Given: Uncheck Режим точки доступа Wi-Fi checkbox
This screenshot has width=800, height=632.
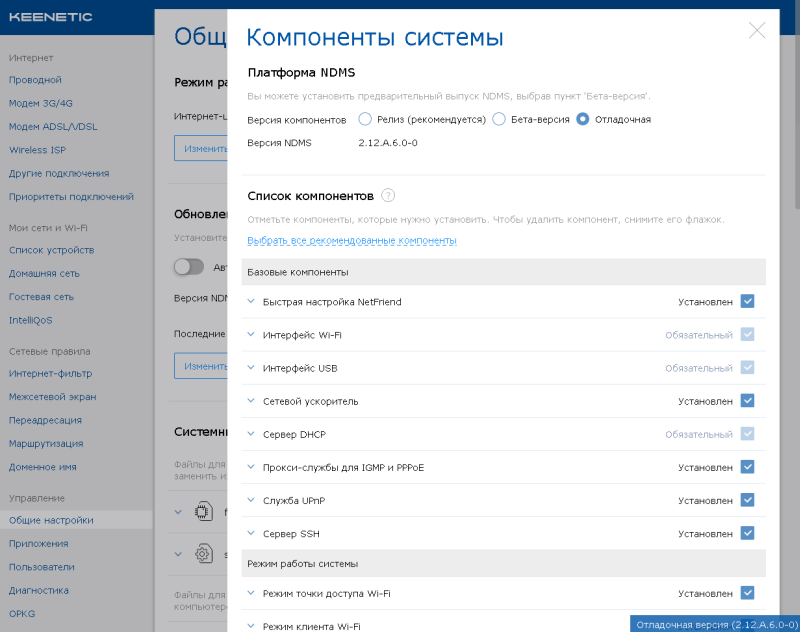Looking at the screenshot, I should click(x=747, y=593).
